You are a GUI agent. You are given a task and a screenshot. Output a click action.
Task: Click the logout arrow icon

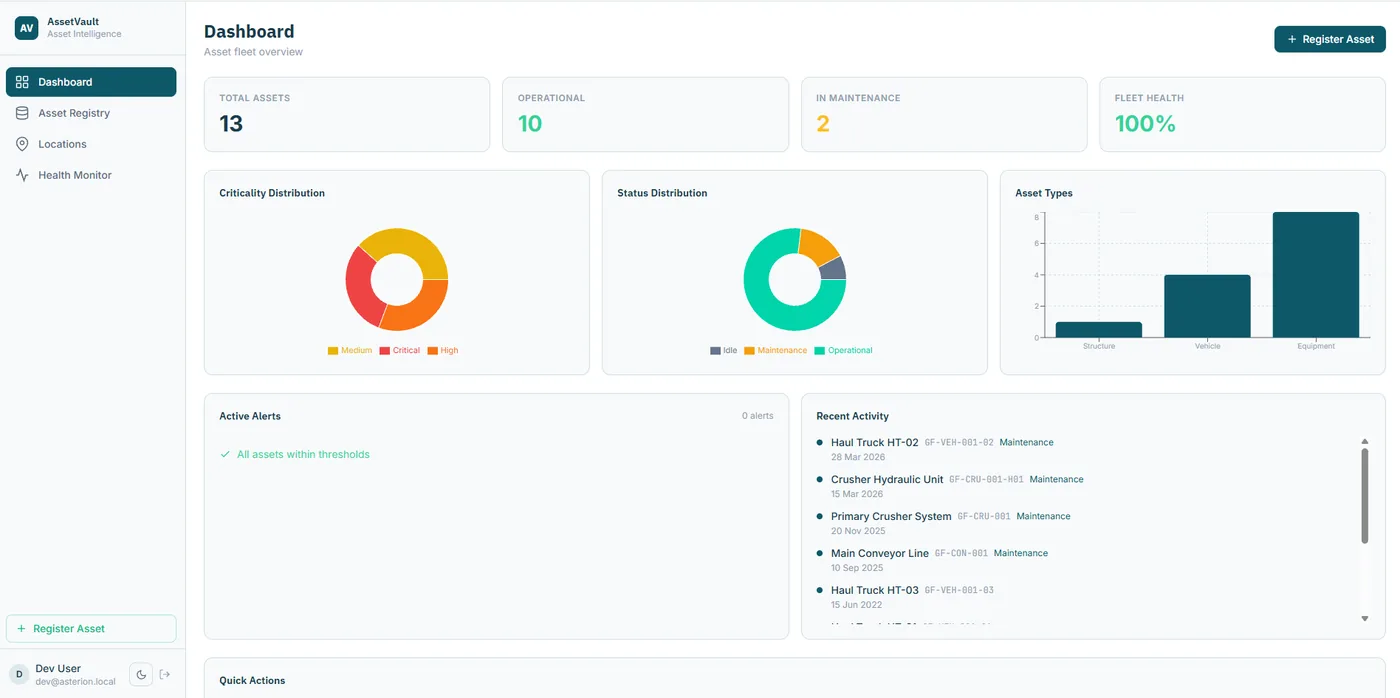coord(165,675)
